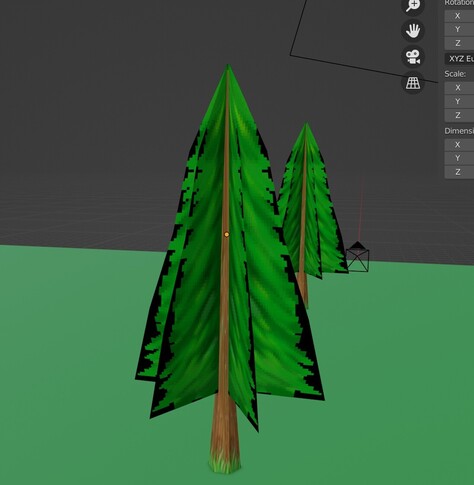The width and height of the screenshot is (474, 485).
Task: Click the Dimensions X field
Action: coord(459,145)
